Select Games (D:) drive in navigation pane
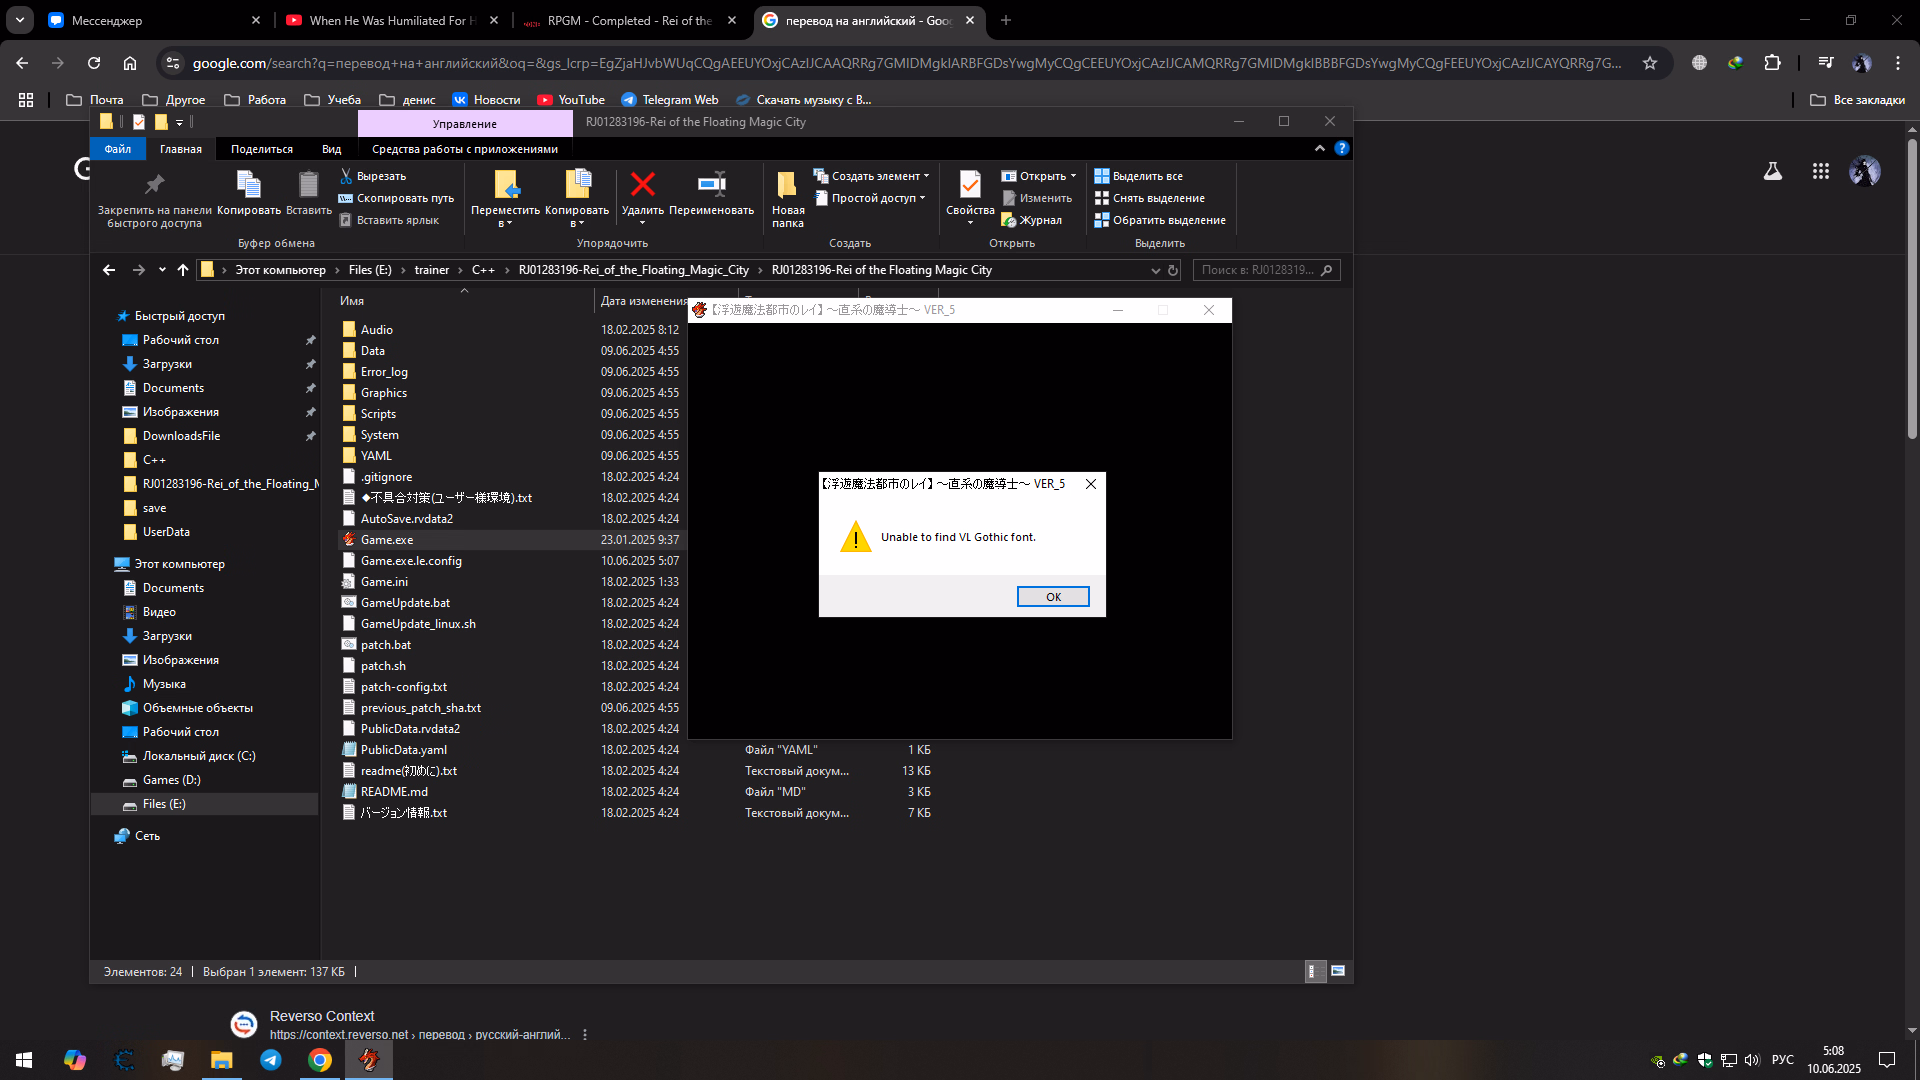 point(171,780)
